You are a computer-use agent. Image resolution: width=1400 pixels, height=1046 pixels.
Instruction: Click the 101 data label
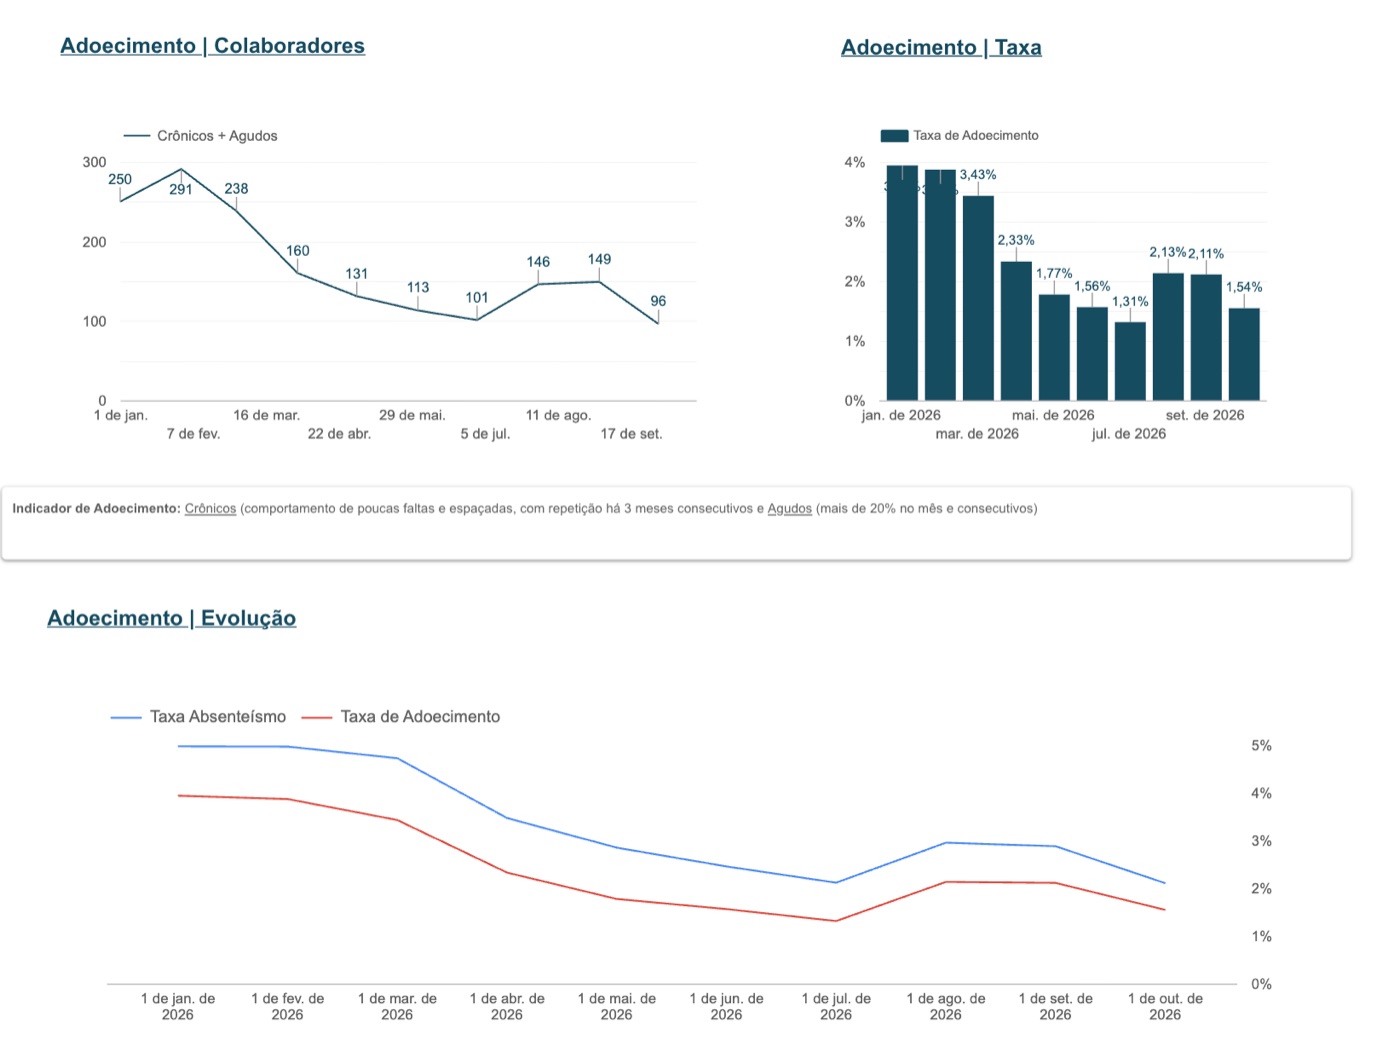pos(477,298)
